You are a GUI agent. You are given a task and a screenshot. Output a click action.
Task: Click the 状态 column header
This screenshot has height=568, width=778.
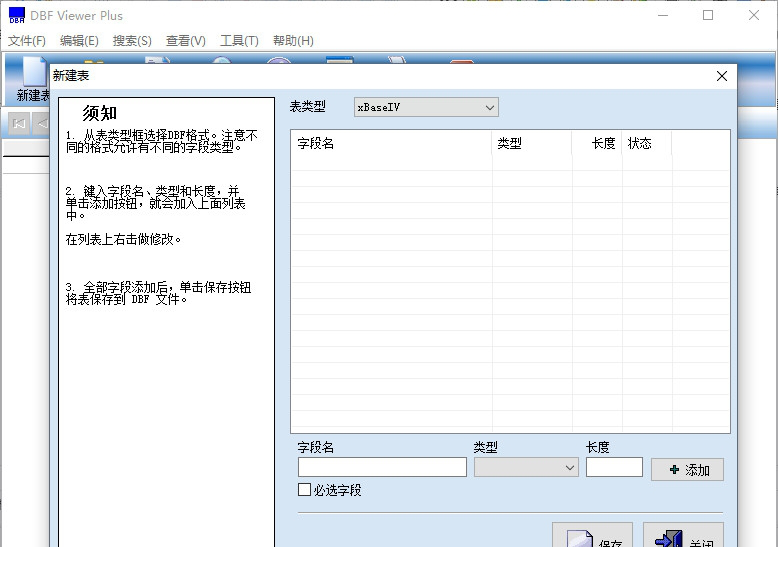(647, 143)
